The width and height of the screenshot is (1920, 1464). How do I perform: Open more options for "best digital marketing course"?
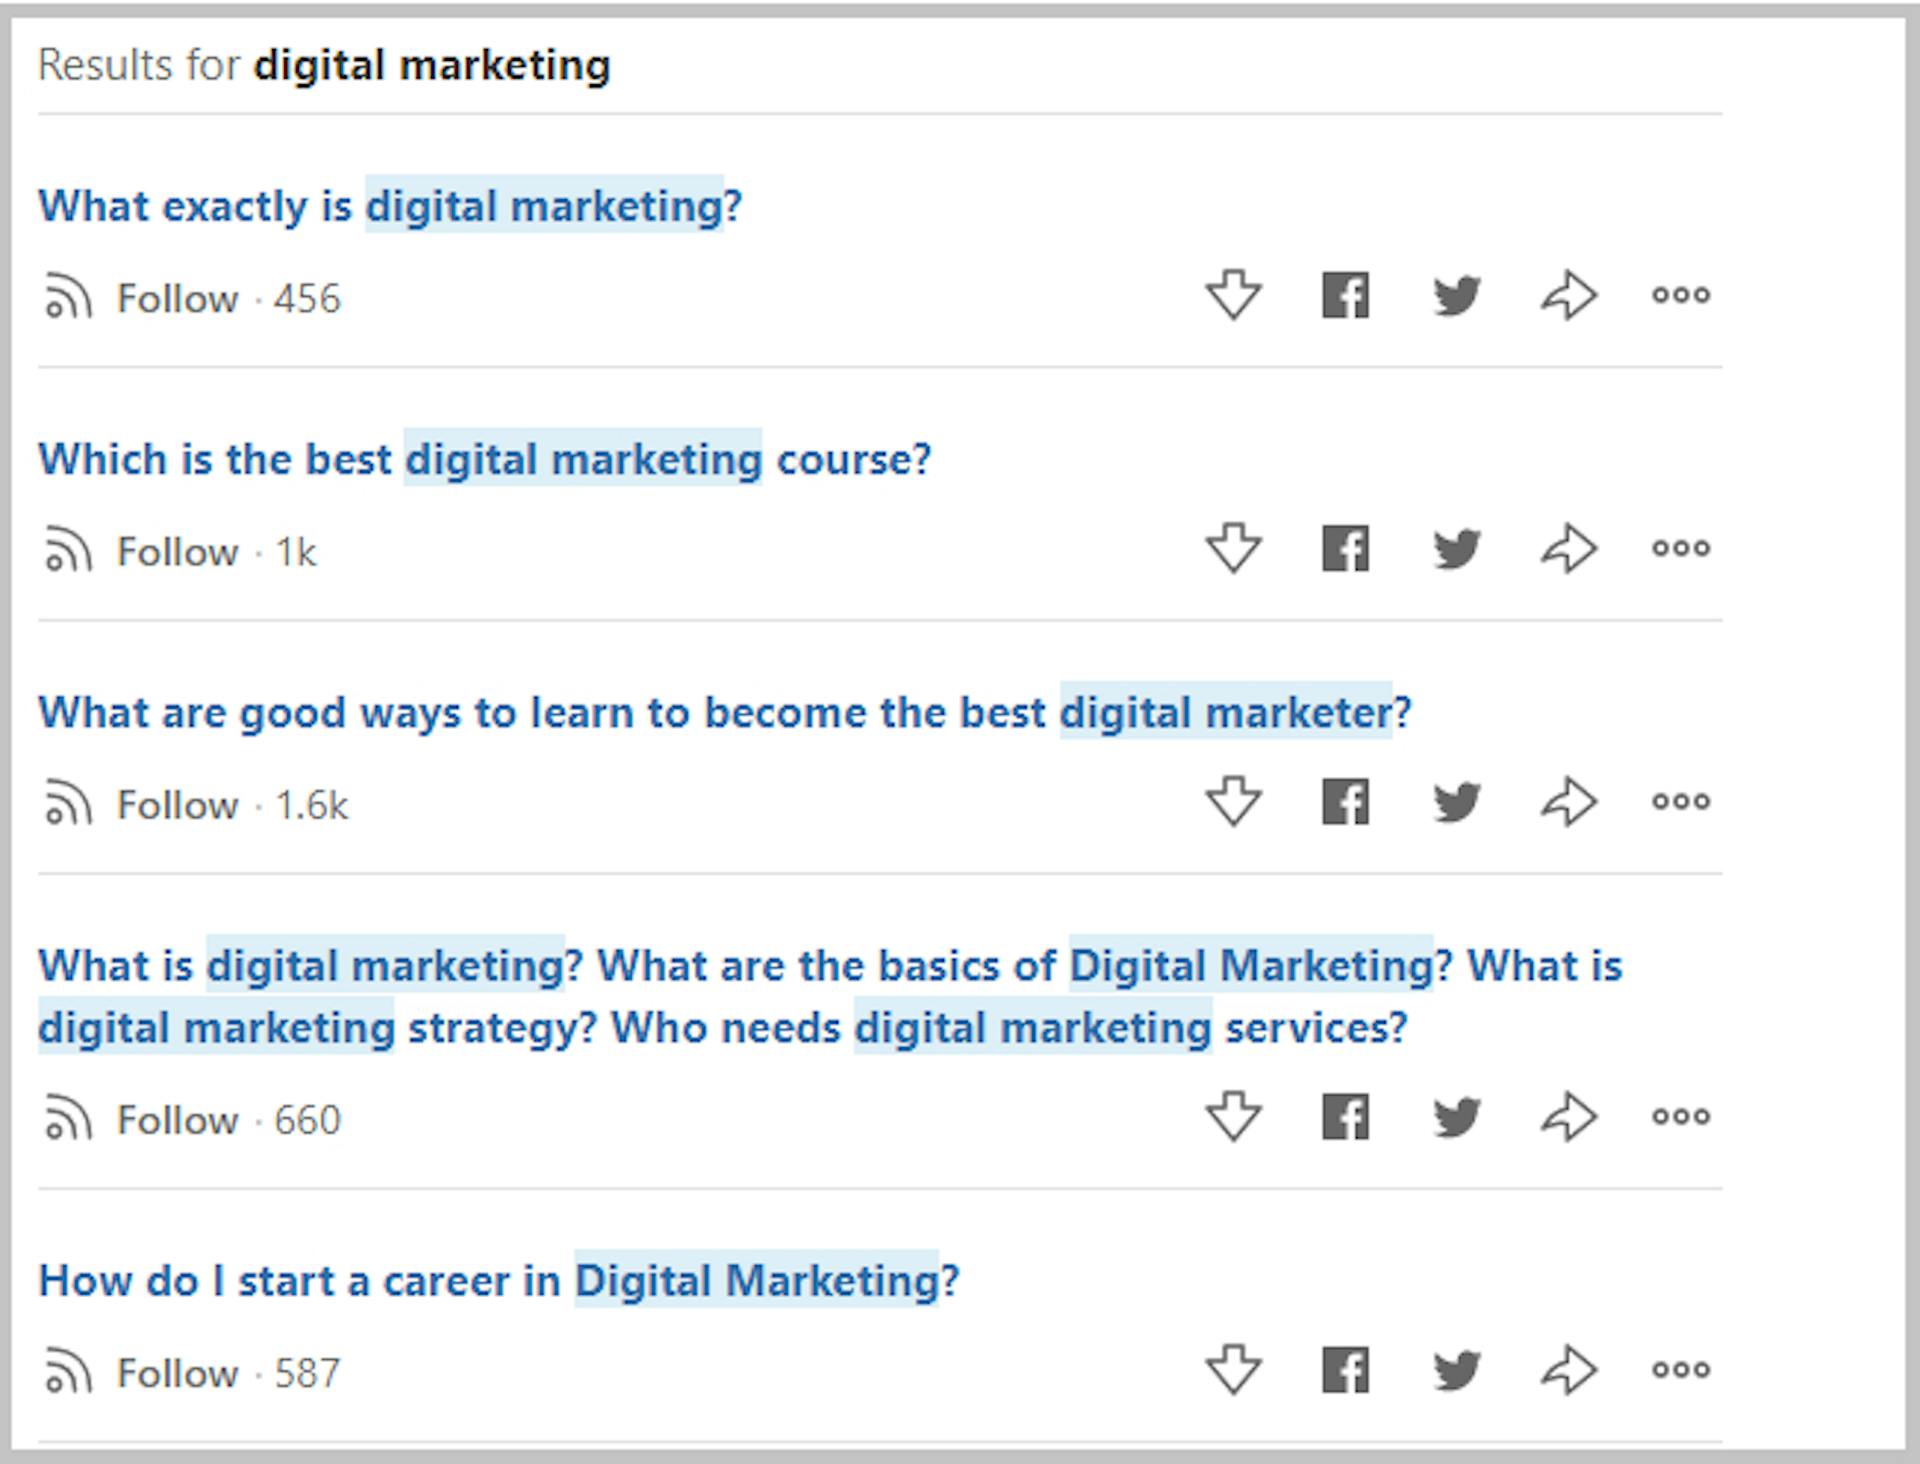pyautogui.click(x=1681, y=548)
